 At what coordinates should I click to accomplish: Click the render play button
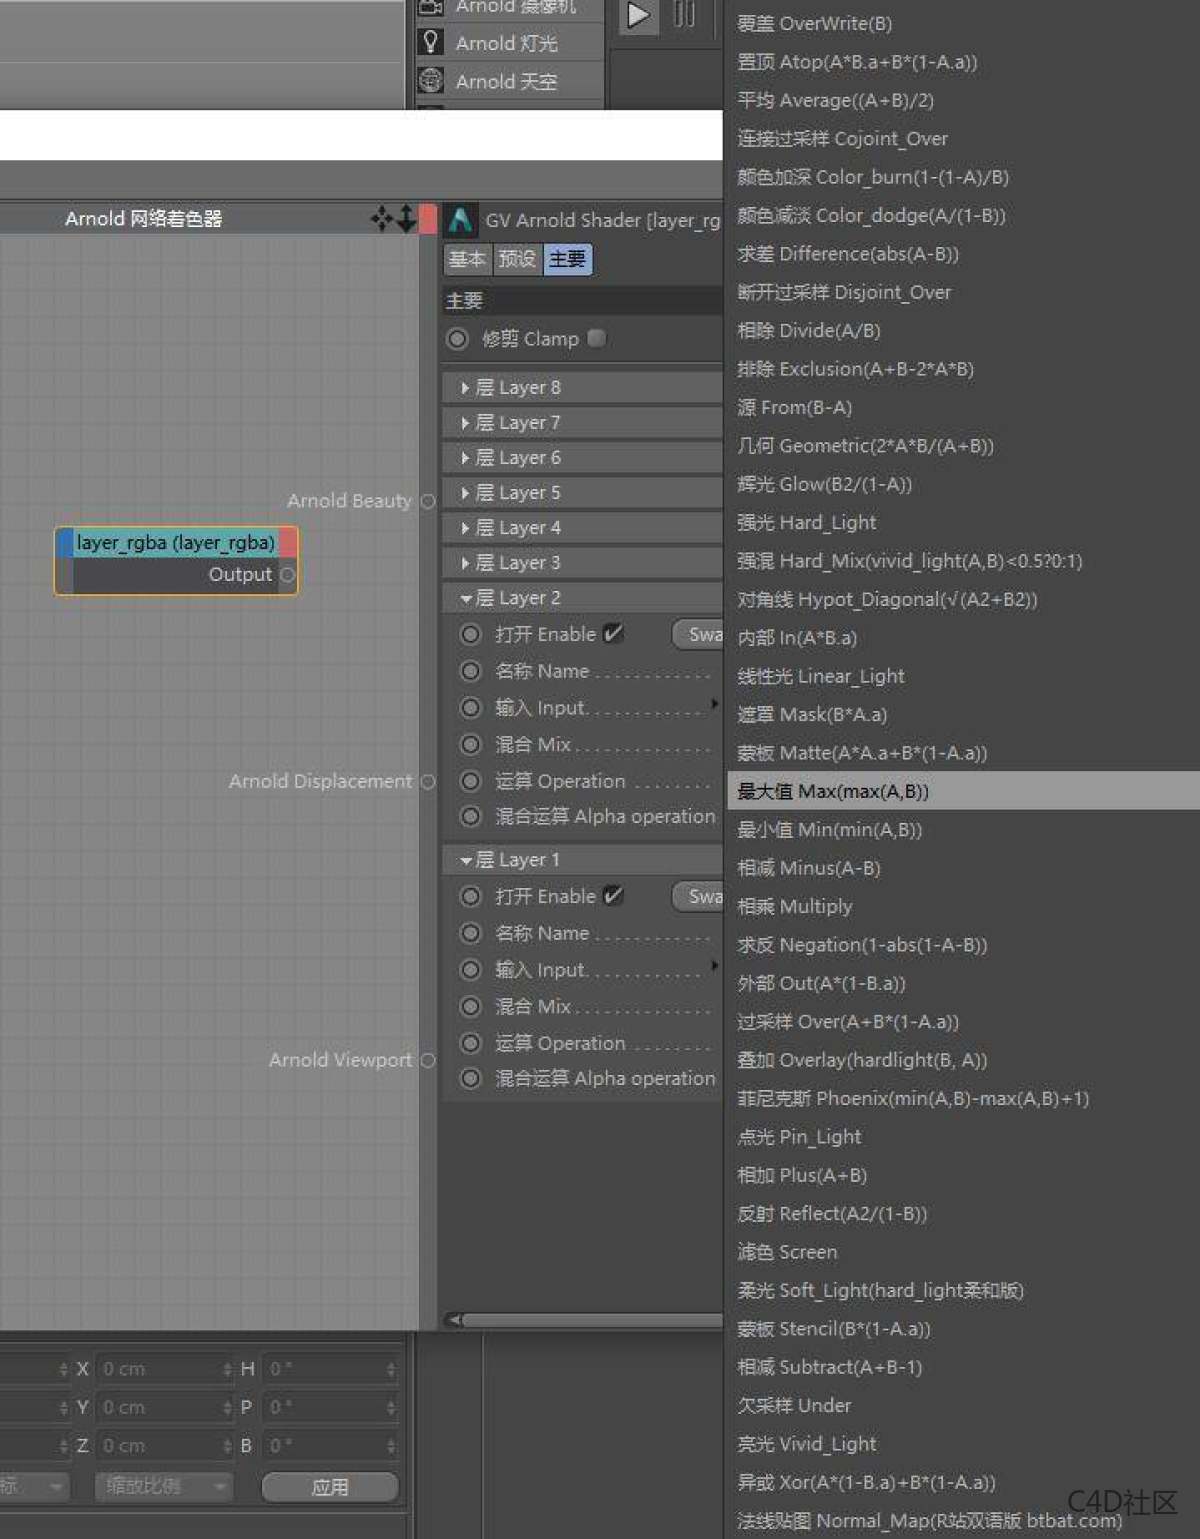(638, 15)
